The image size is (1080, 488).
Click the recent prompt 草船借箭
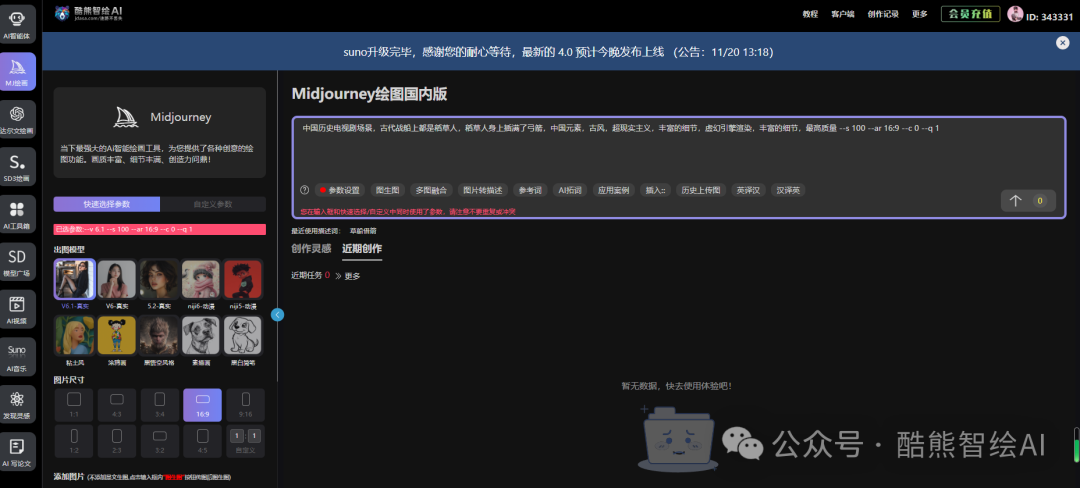(x=363, y=231)
